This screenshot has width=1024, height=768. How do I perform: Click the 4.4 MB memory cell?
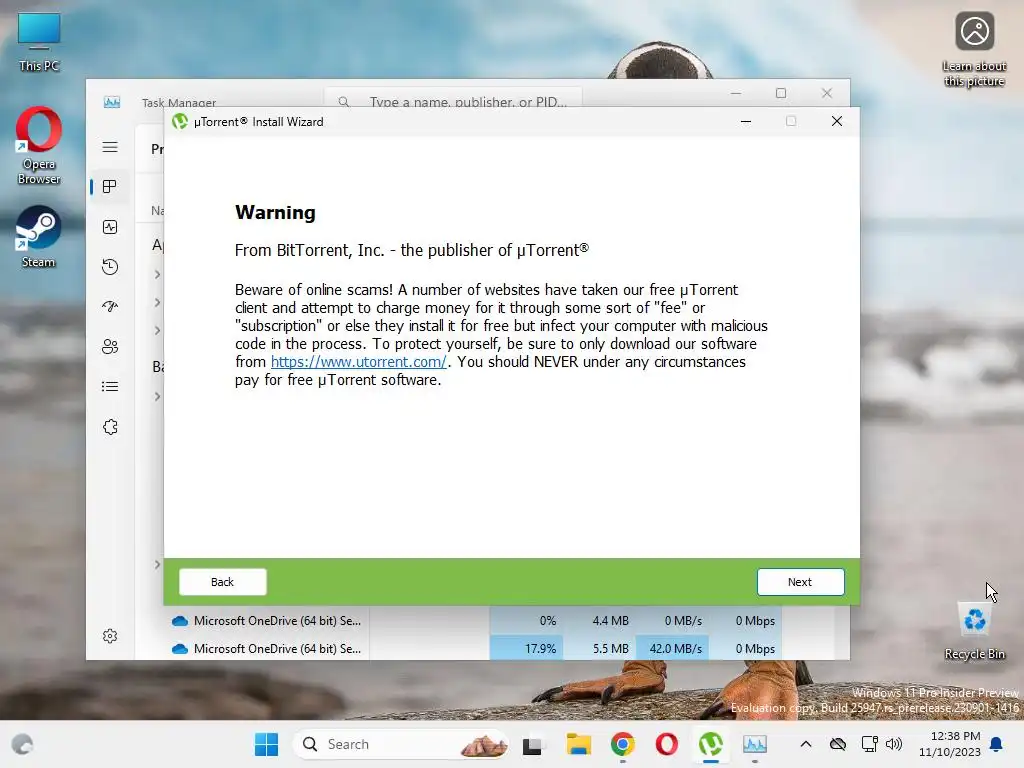(x=600, y=620)
